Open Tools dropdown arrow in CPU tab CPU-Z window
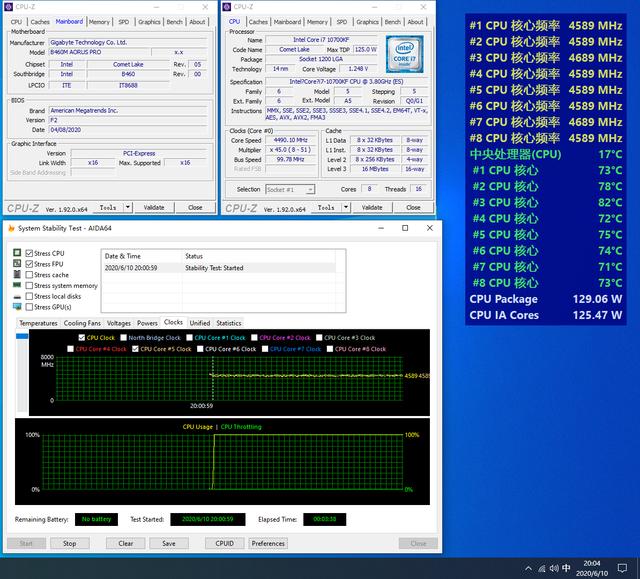The height and width of the screenshot is (579, 640). pos(346,207)
